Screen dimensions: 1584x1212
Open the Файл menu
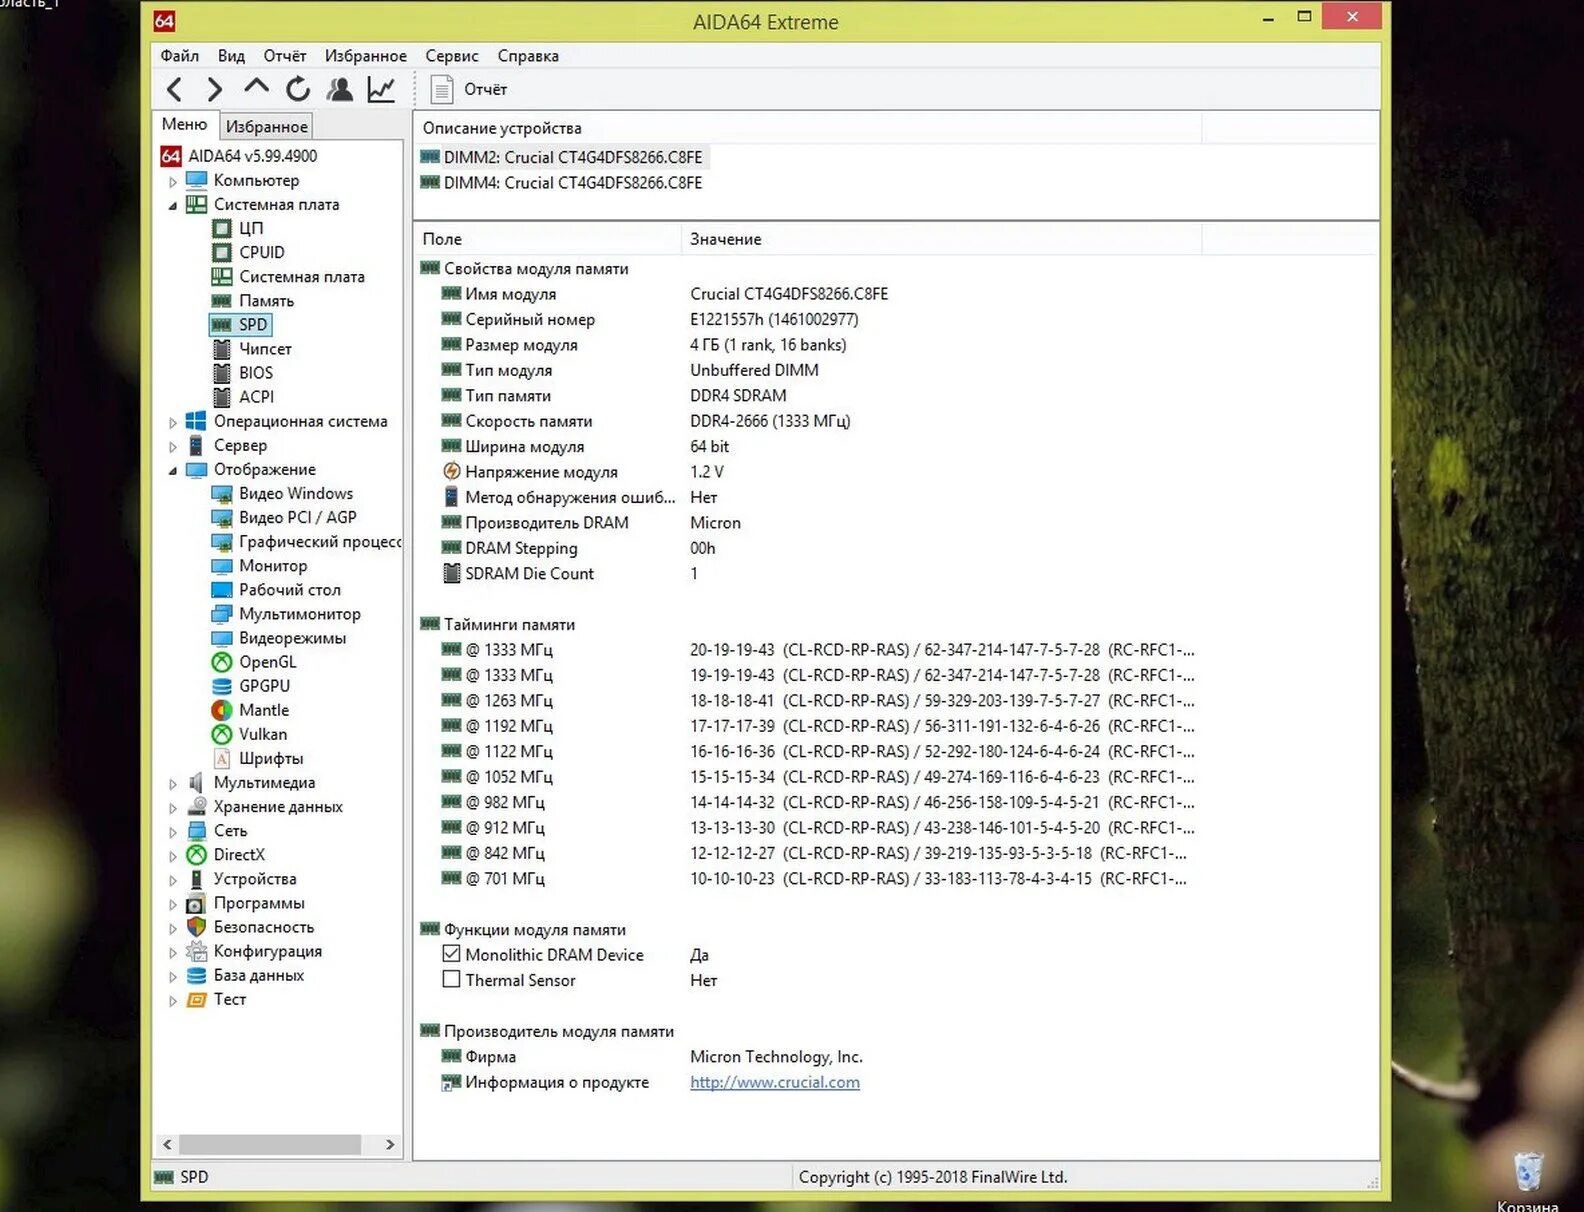[180, 56]
